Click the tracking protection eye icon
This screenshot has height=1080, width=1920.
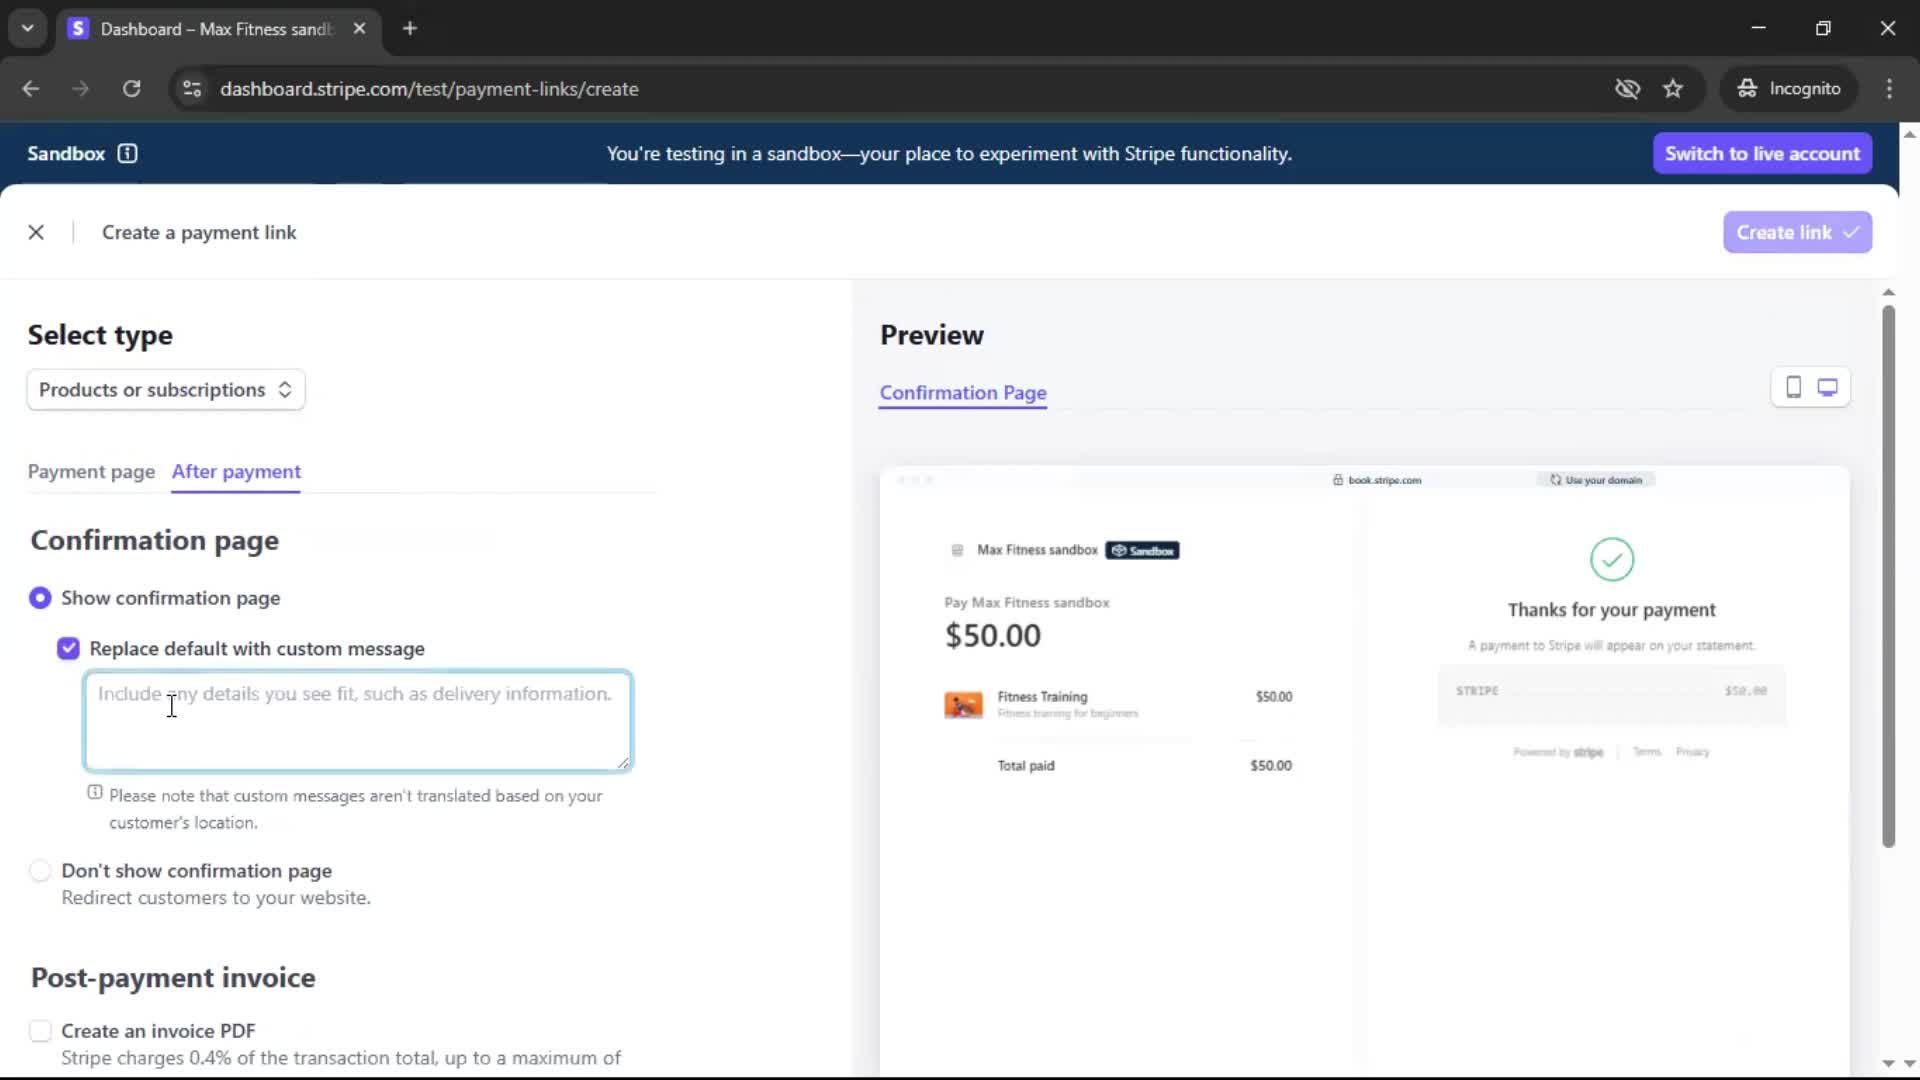[1627, 89]
